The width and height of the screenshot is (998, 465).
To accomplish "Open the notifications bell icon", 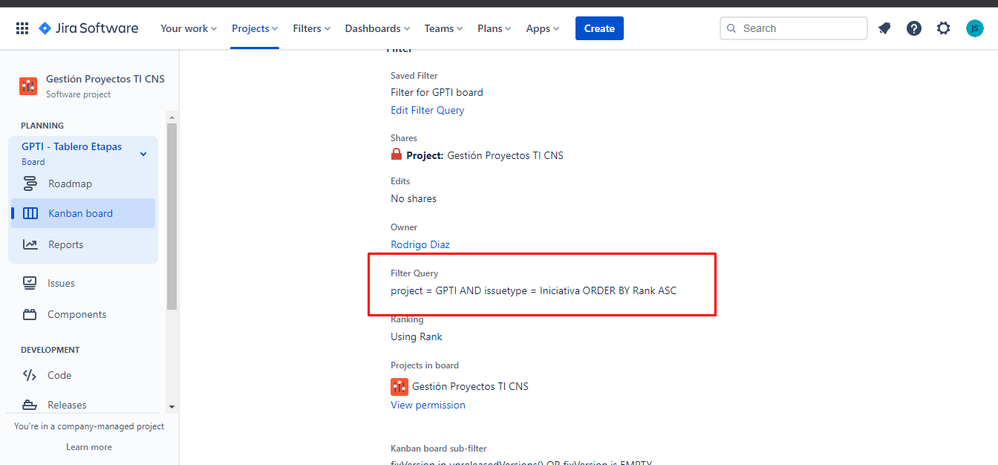I will pos(884,28).
